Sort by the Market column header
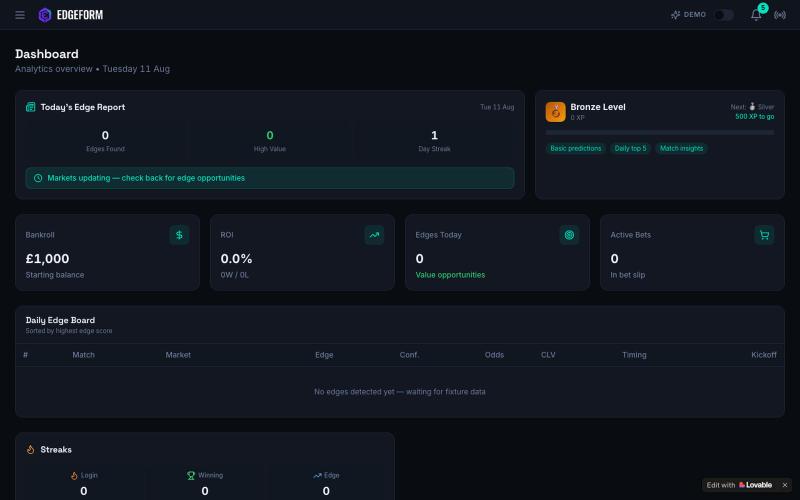Screen dimensions: 800x500 [178, 355]
